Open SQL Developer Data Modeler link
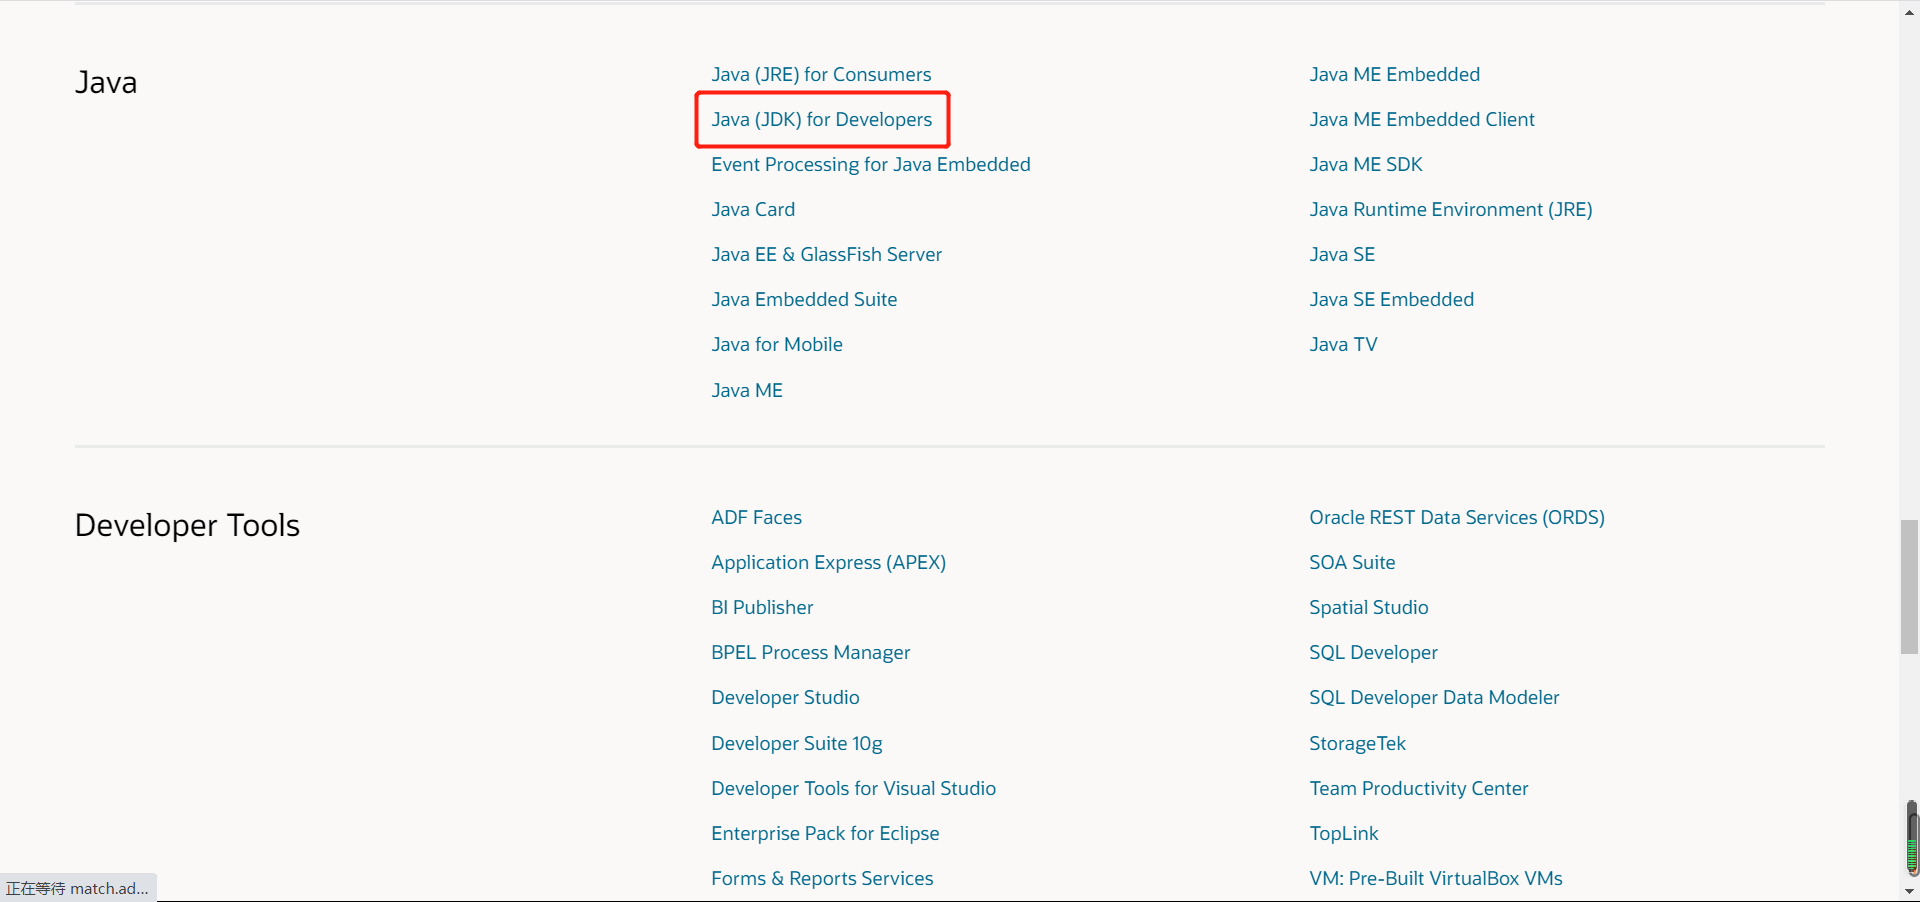 [1434, 698]
